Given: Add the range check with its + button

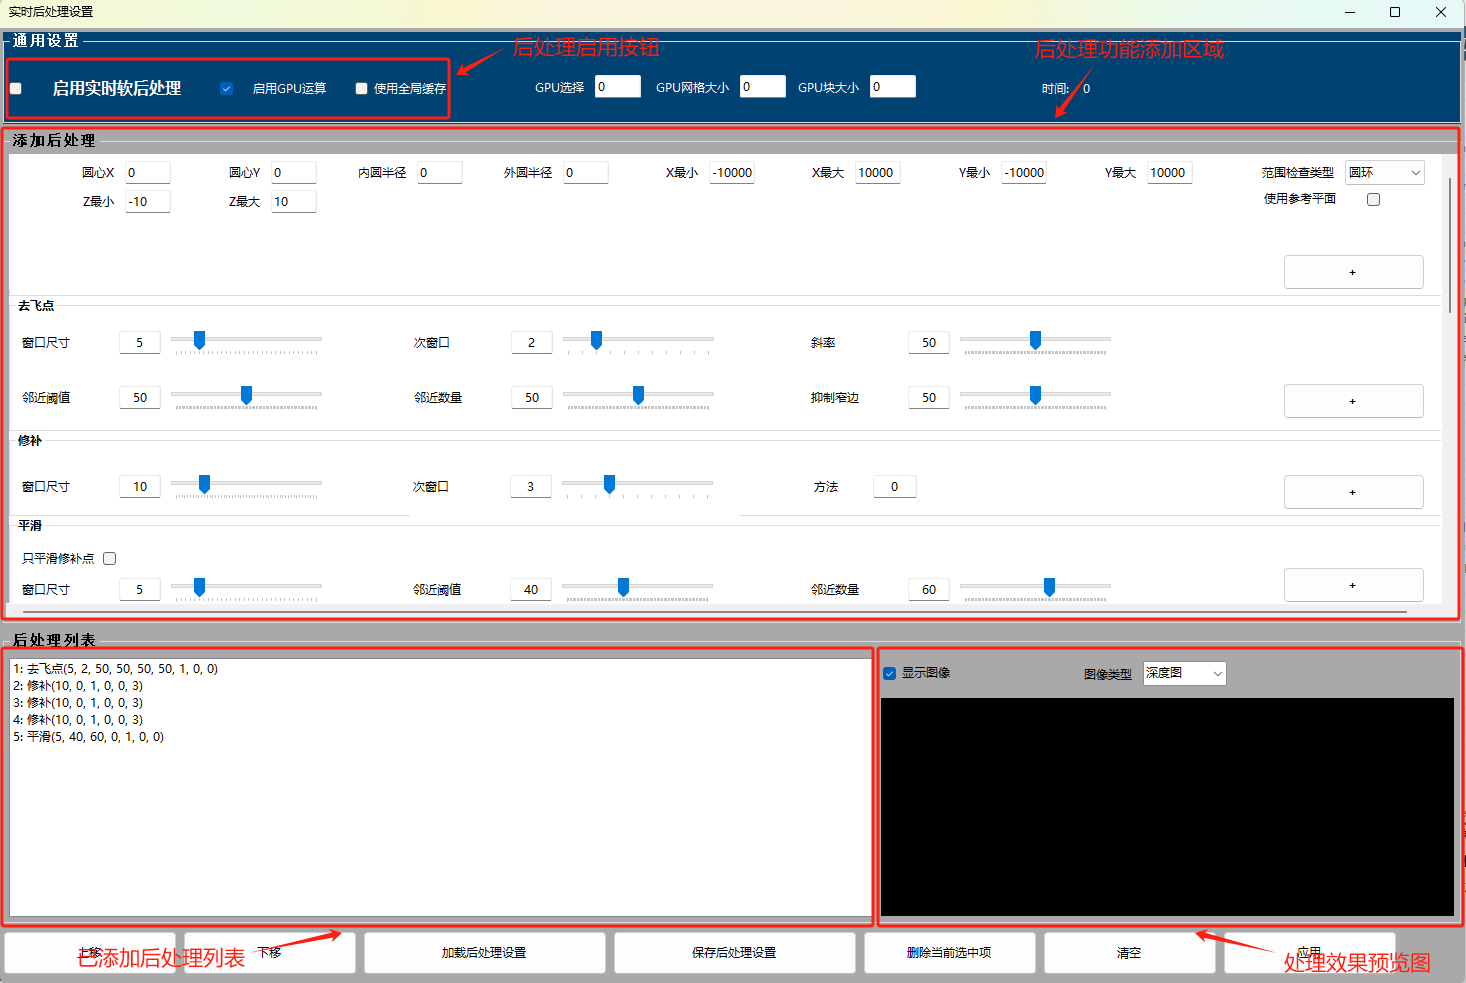Looking at the screenshot, I should 1354,272.
